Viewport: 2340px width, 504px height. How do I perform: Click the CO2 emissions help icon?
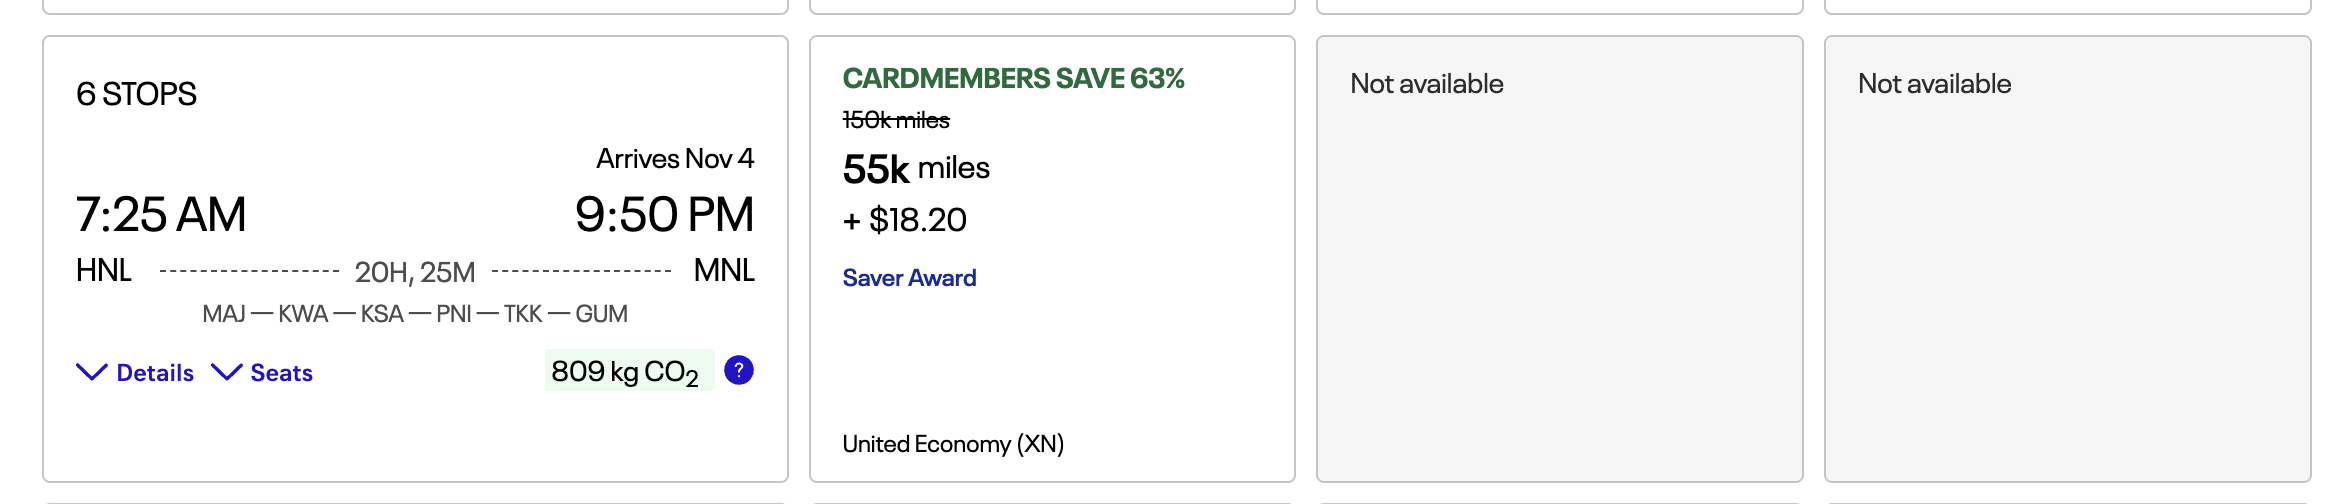738,370
